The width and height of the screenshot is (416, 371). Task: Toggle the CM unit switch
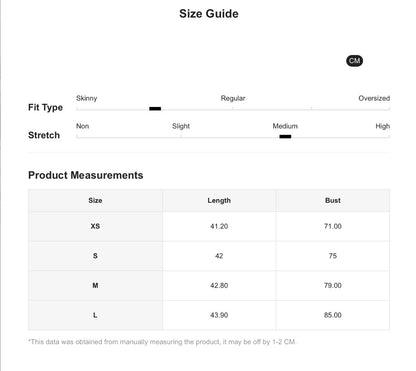(354, 61)
